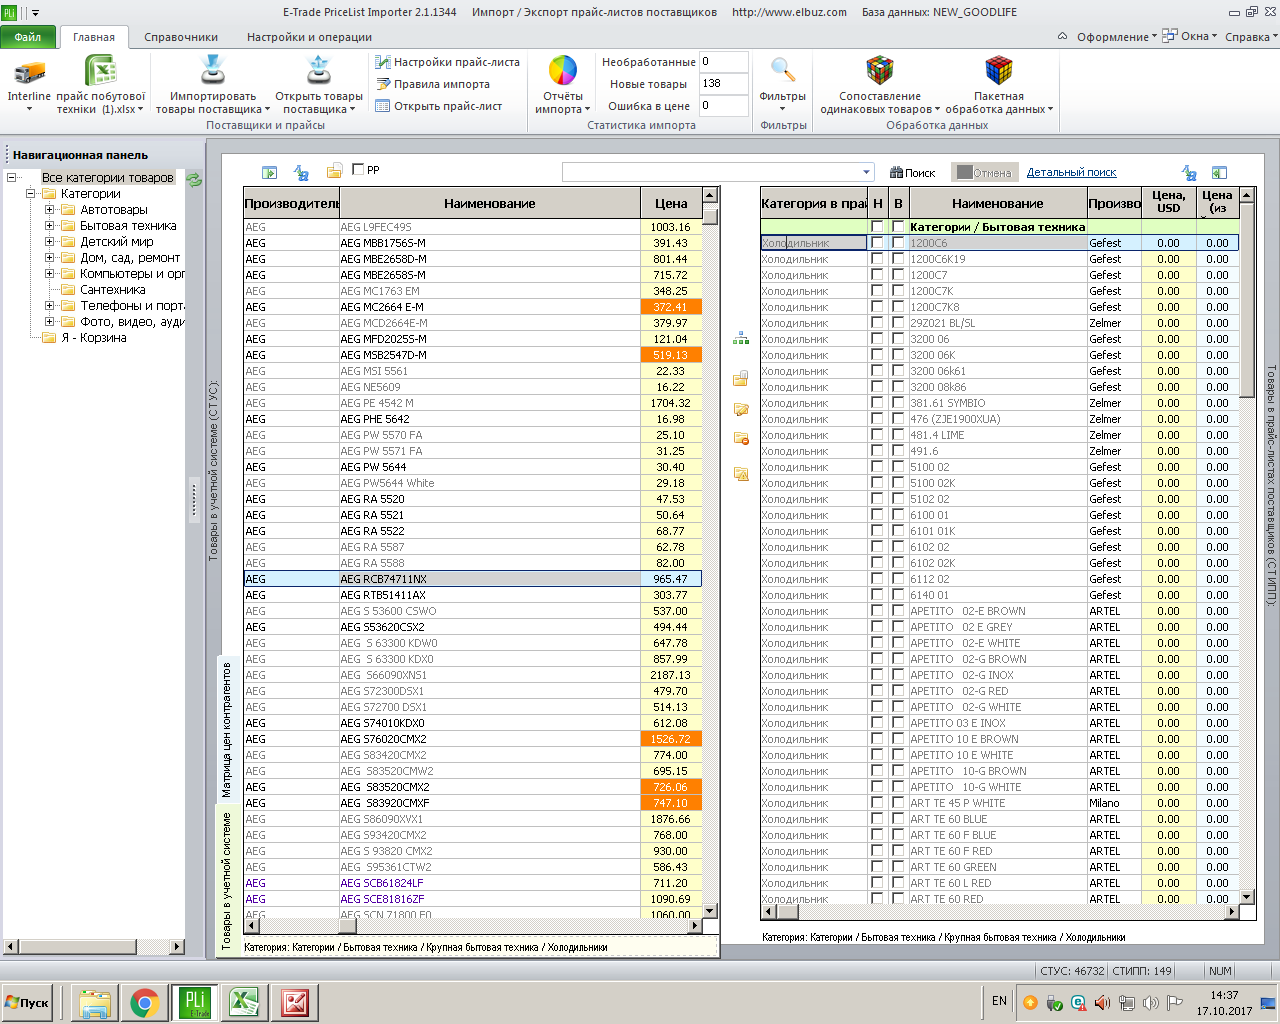Click the Цена column header in left table

[x=671, y=203]
